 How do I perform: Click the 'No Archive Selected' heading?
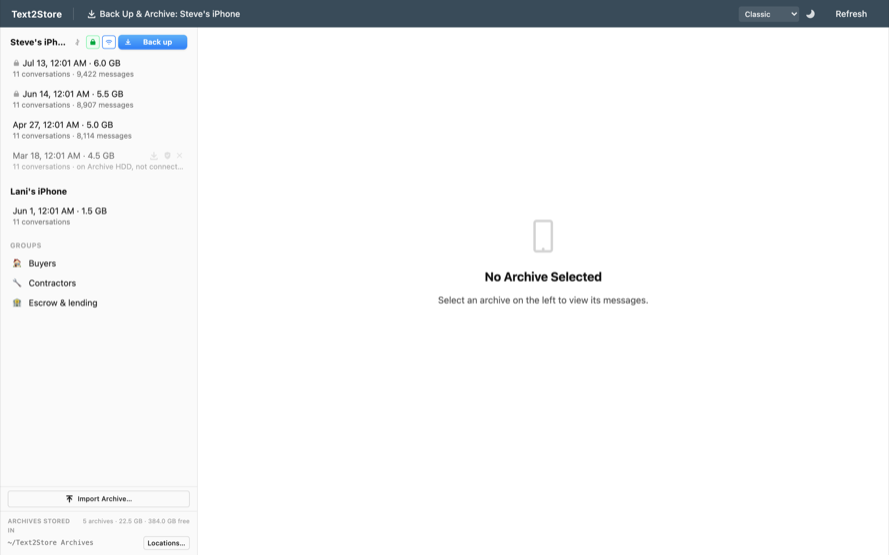tap(543, 277)
